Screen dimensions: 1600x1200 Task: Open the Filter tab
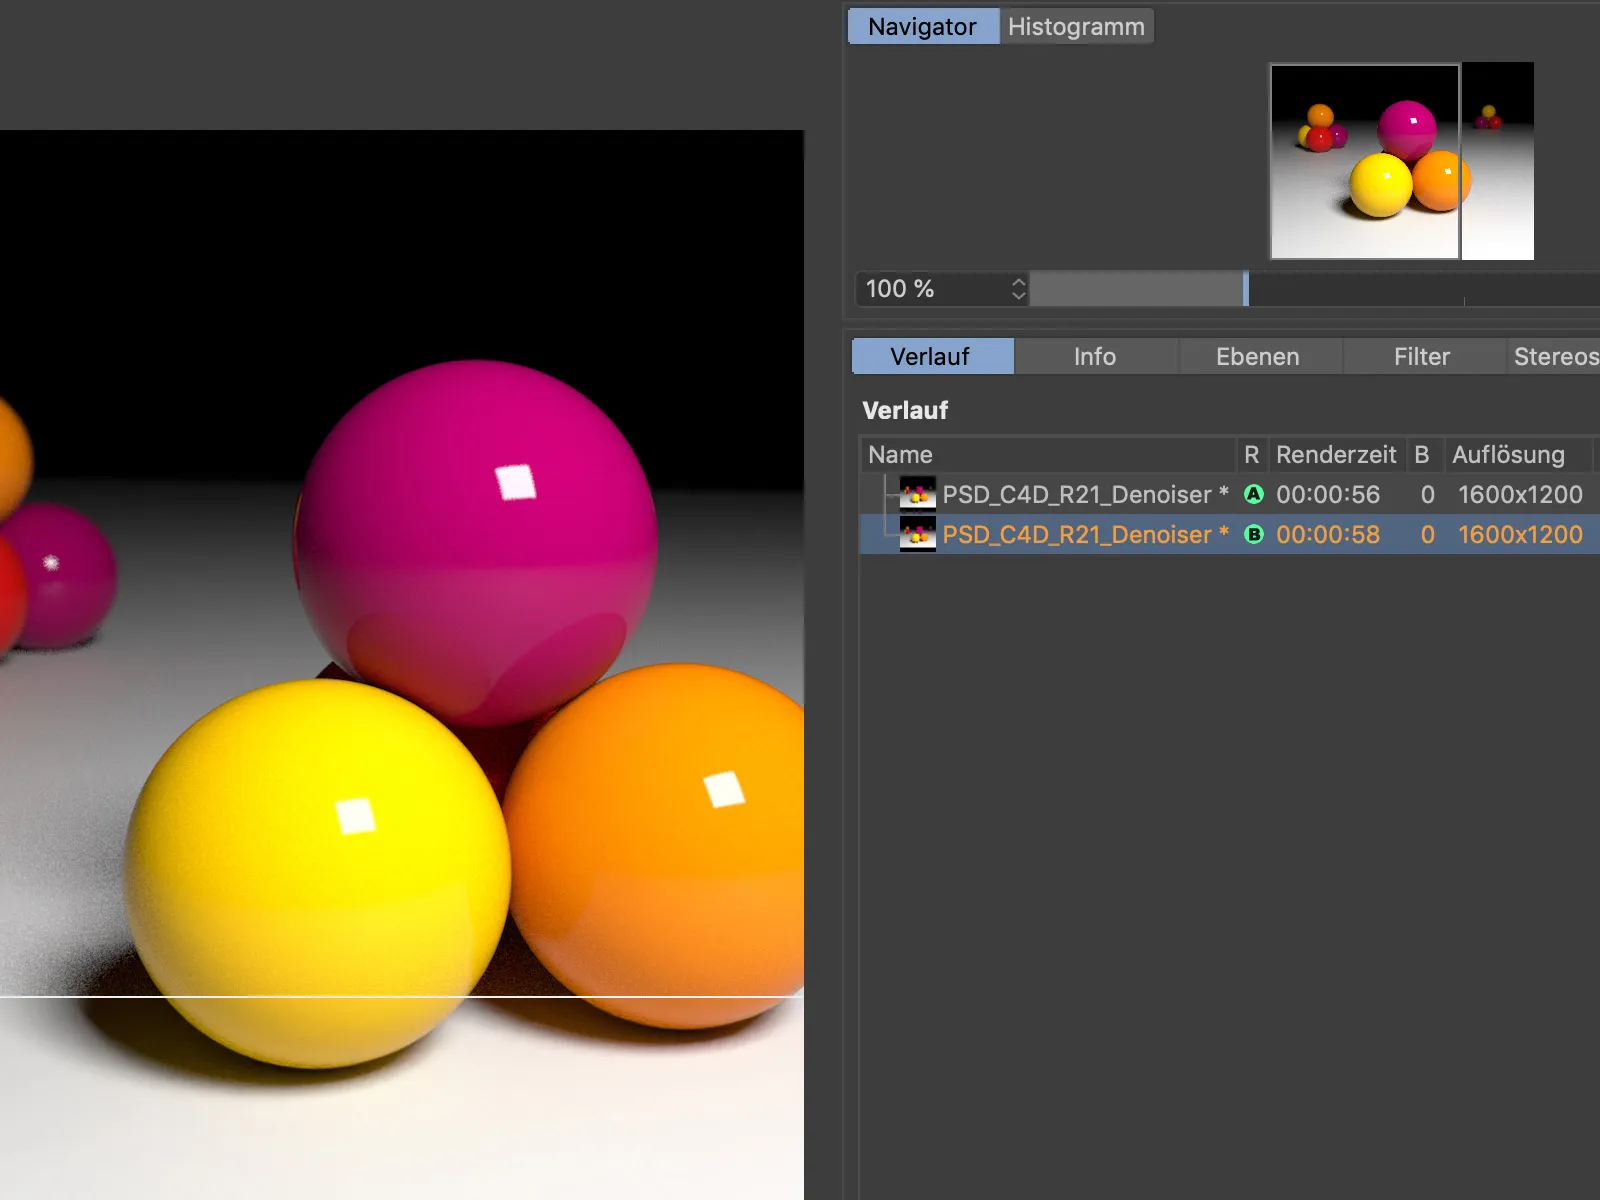coord(1422,356)
